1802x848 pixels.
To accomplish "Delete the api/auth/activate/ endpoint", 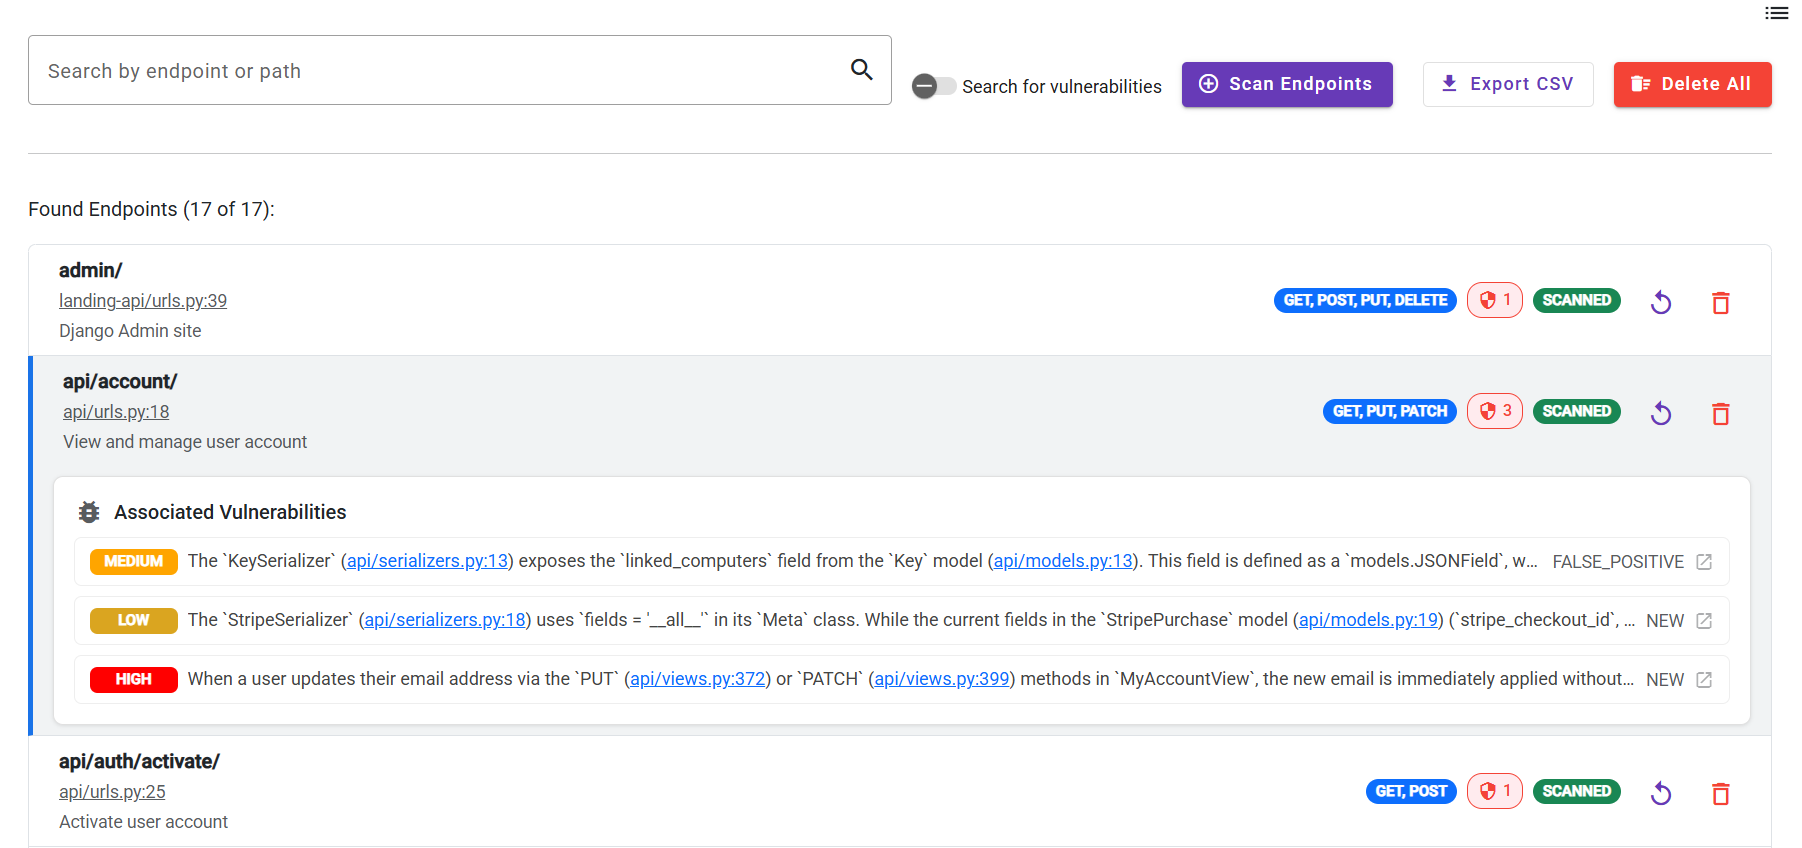I will pos(1720,793).
